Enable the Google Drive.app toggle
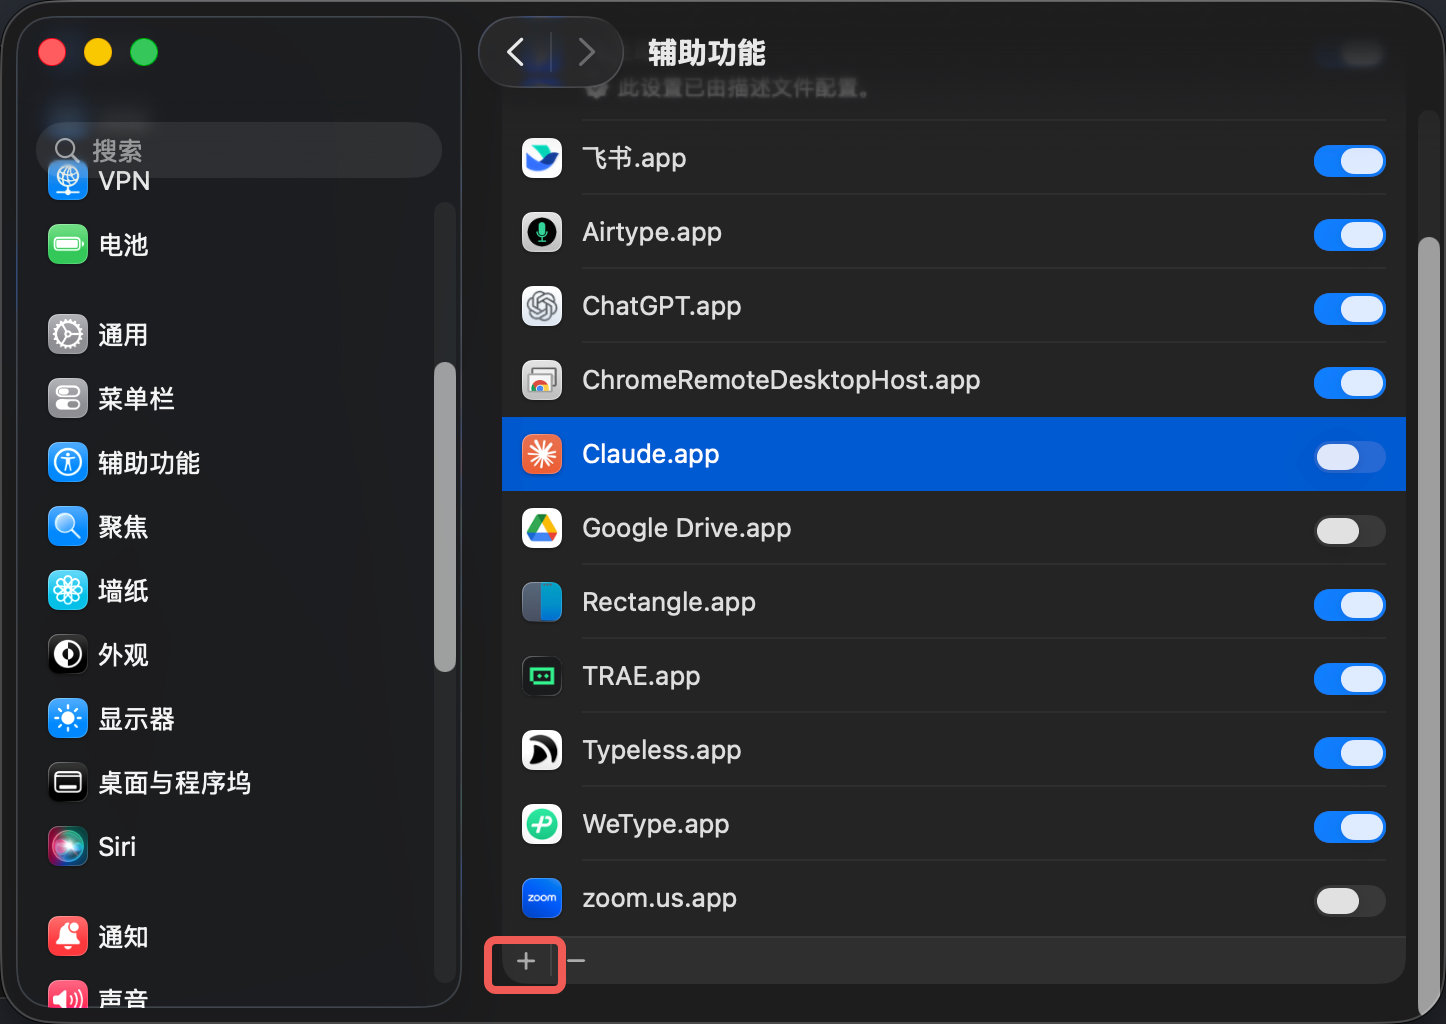Screen dimensions: 1446x1024 [x=1349, y=531]
